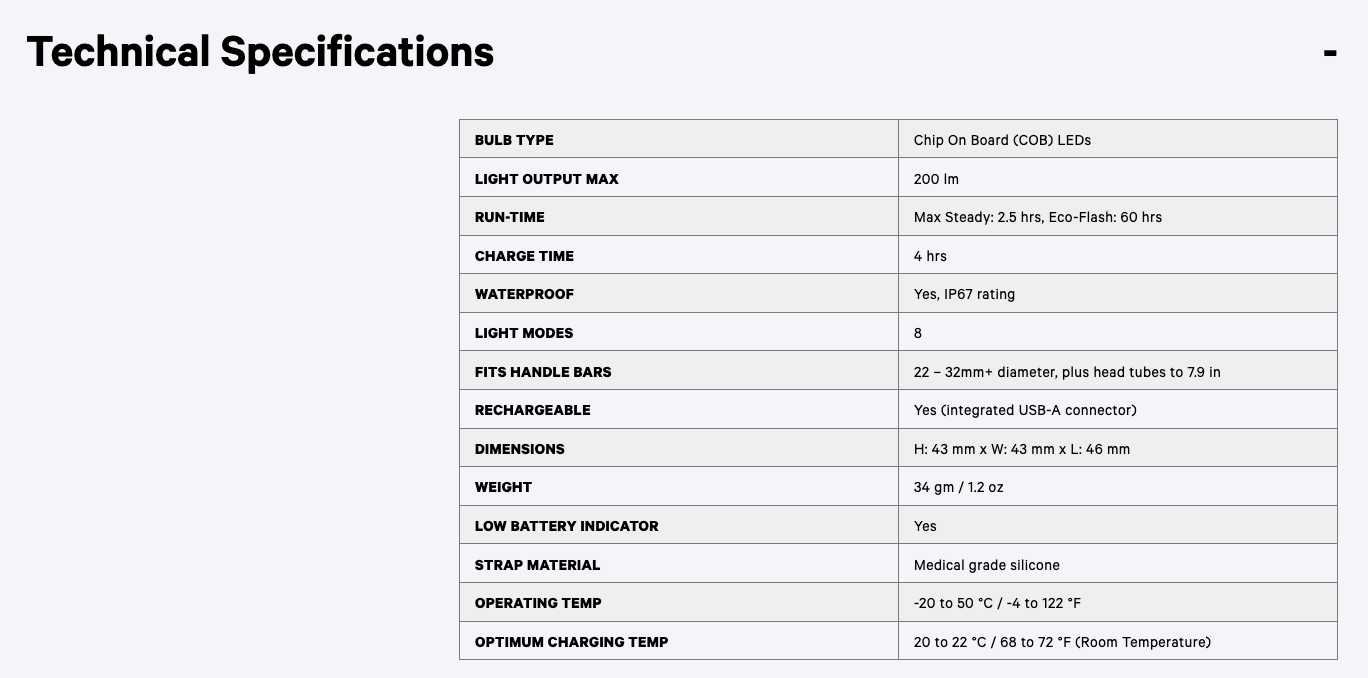Click the FITS HANDLE BARS label
This screenshot has height=678, width=1368.
[x=543, y=372]
